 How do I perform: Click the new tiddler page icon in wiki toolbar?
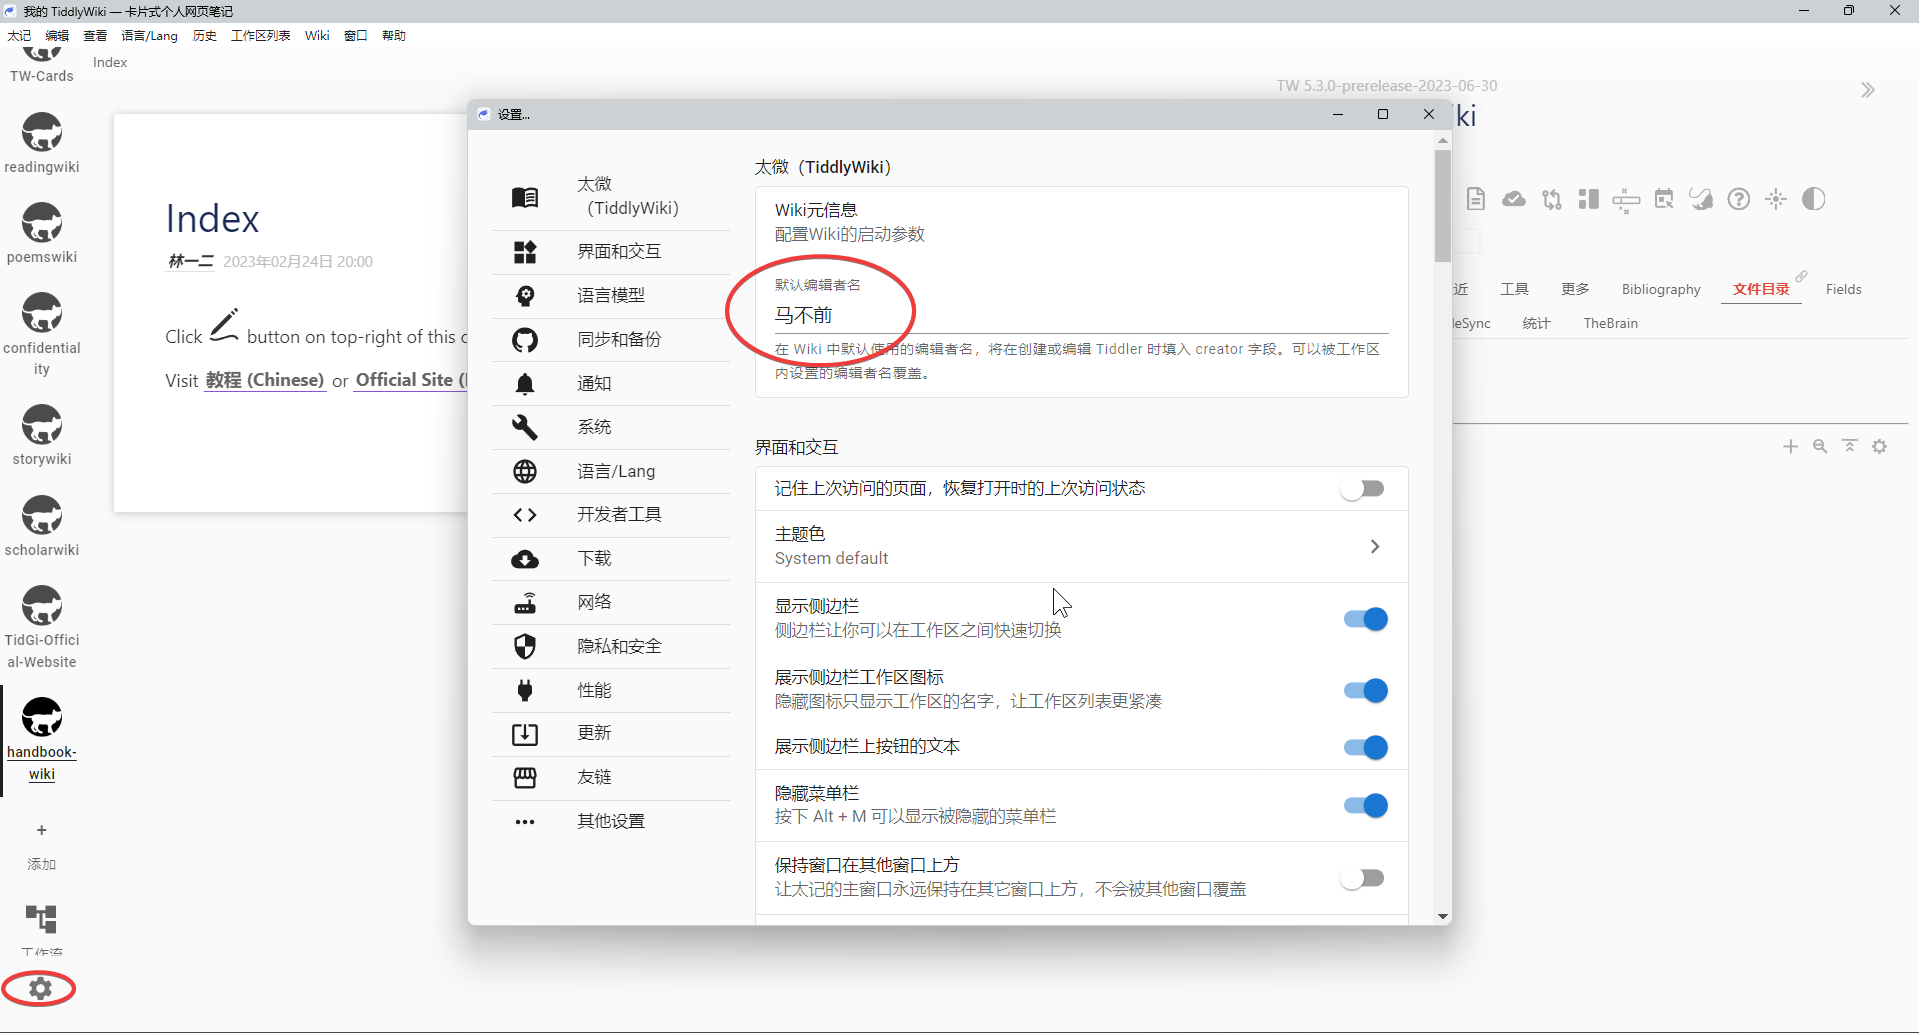[1476, 199]
